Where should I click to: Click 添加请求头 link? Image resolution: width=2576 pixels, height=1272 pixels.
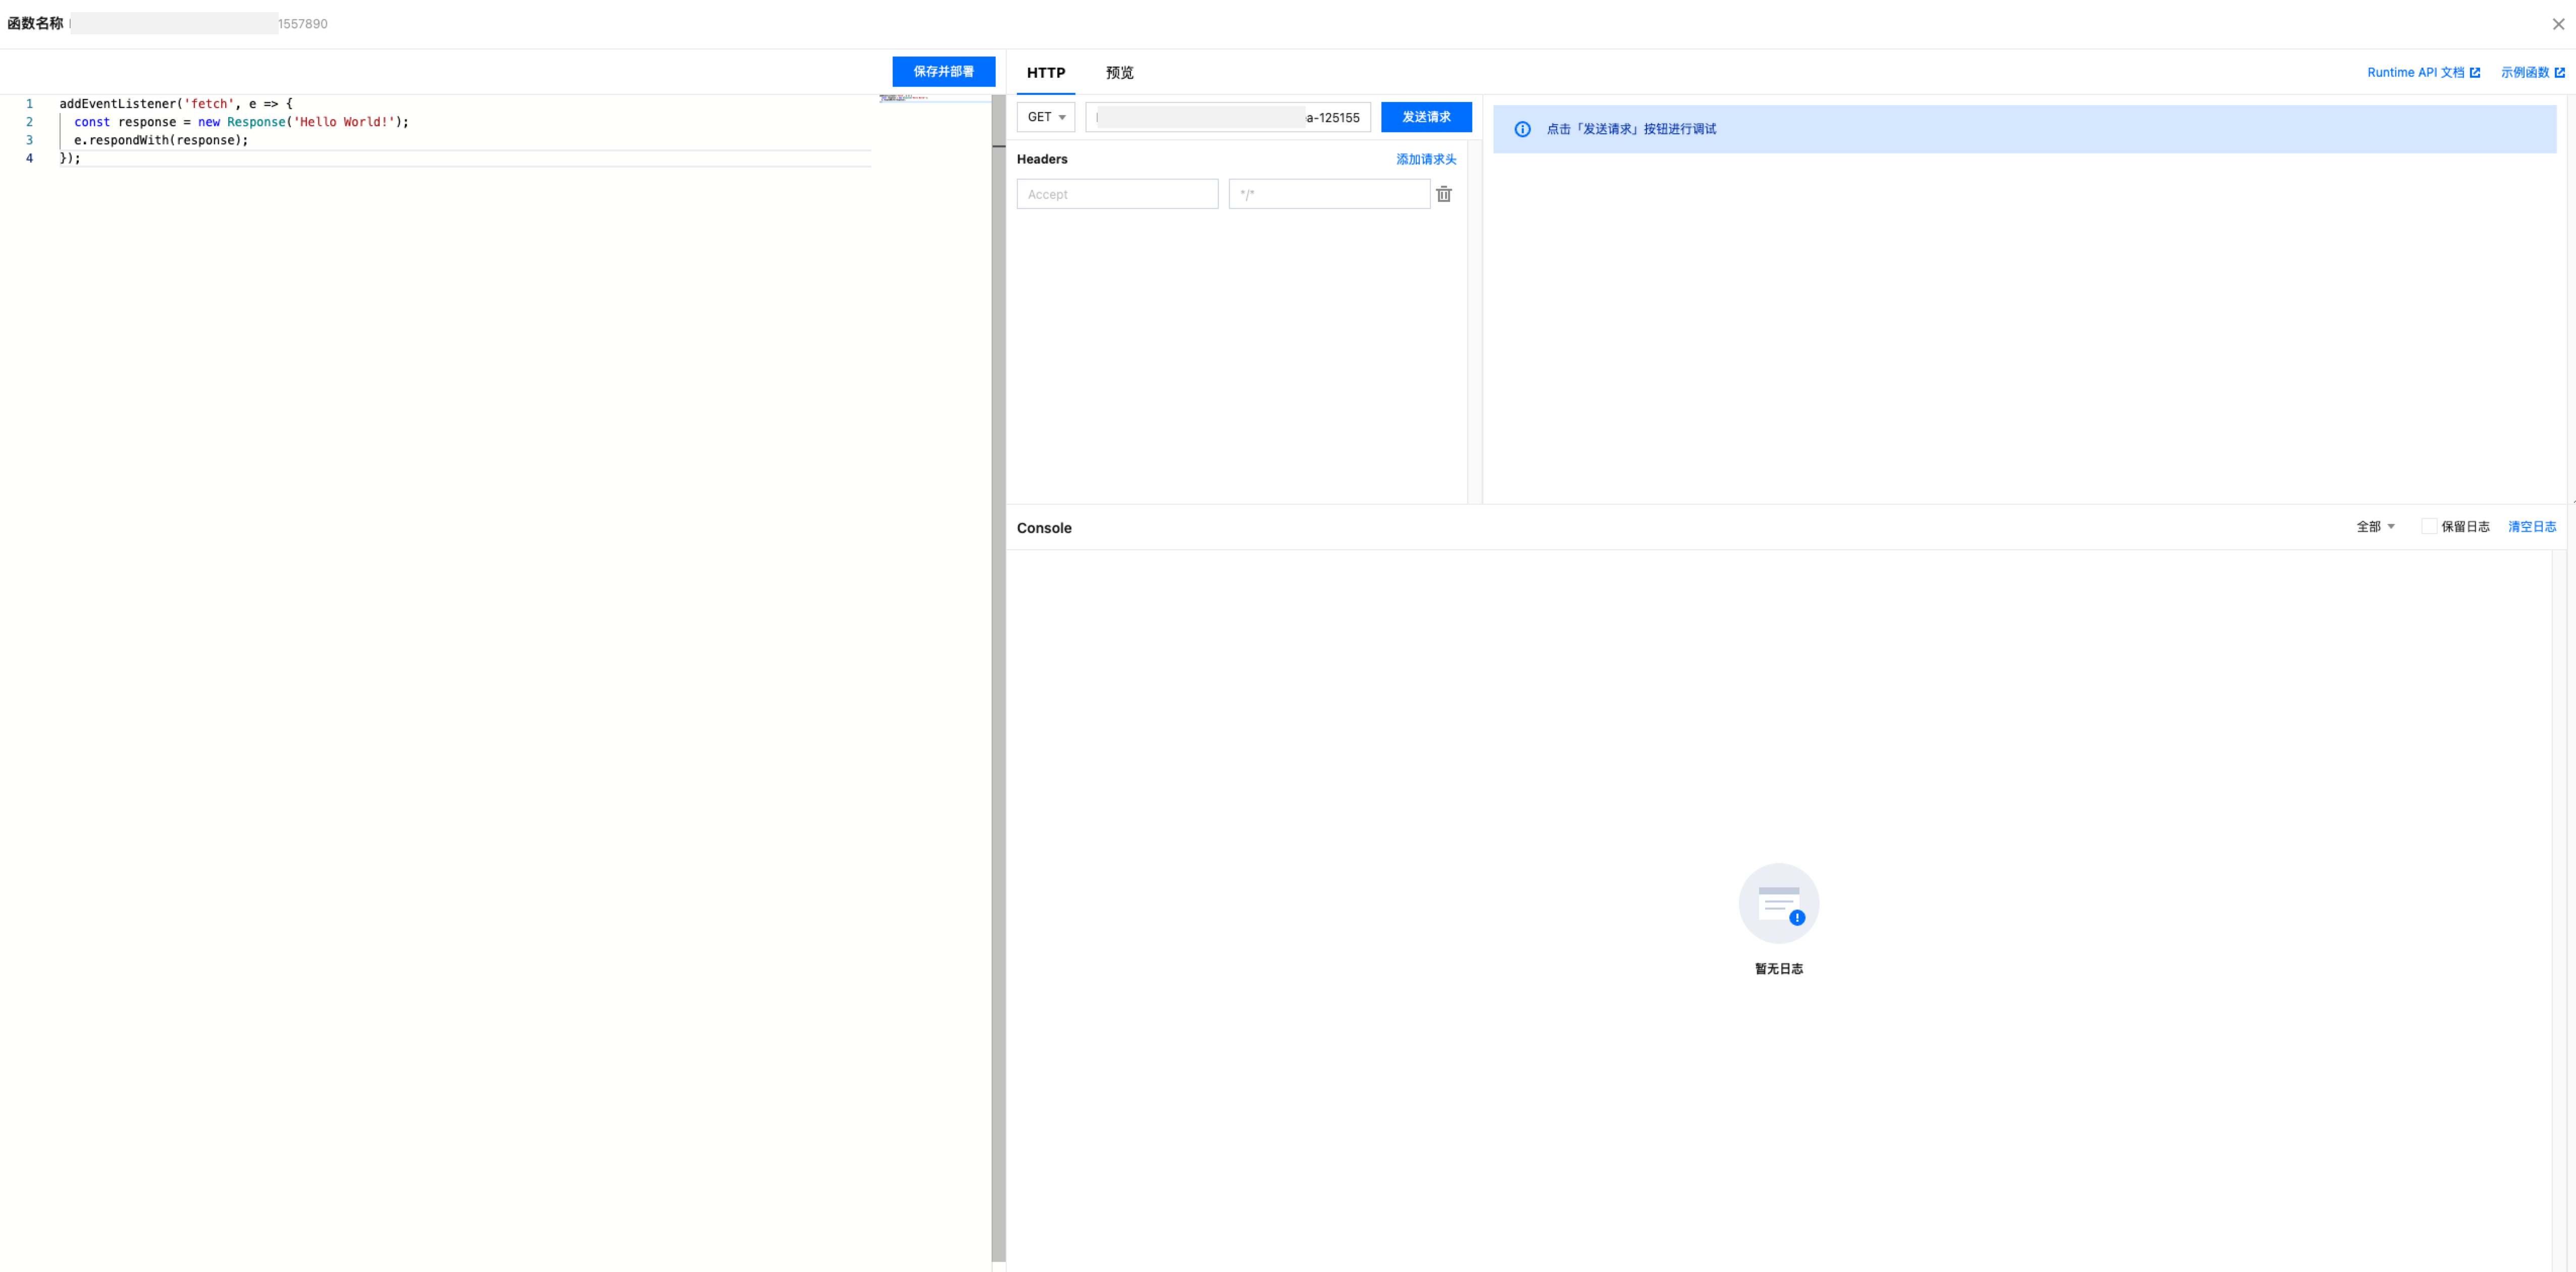(x=1425, y=159)
